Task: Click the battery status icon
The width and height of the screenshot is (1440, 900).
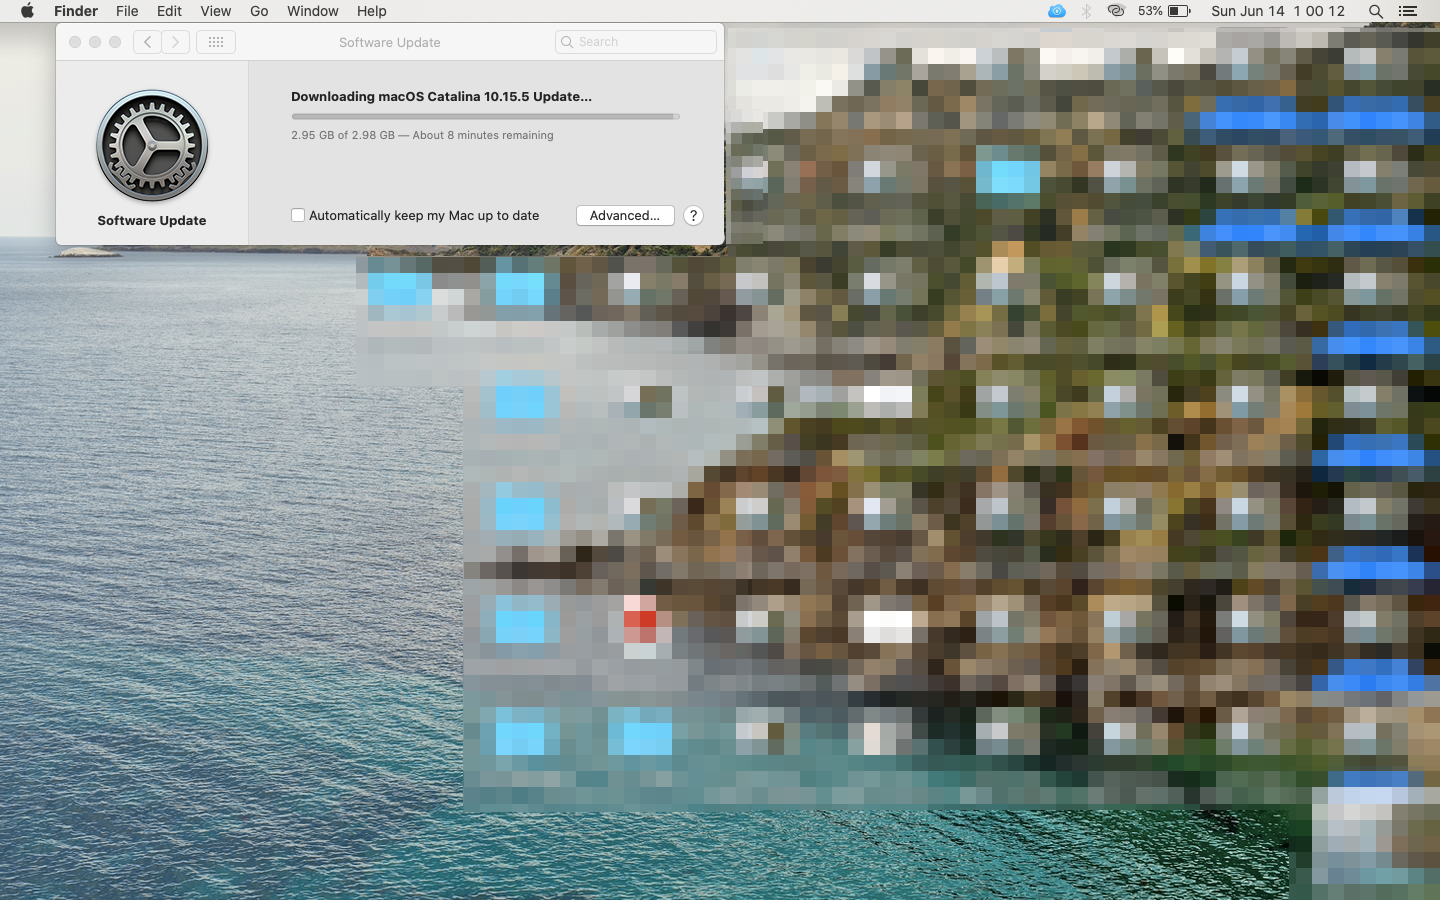Action: [x=1179, y=11]
